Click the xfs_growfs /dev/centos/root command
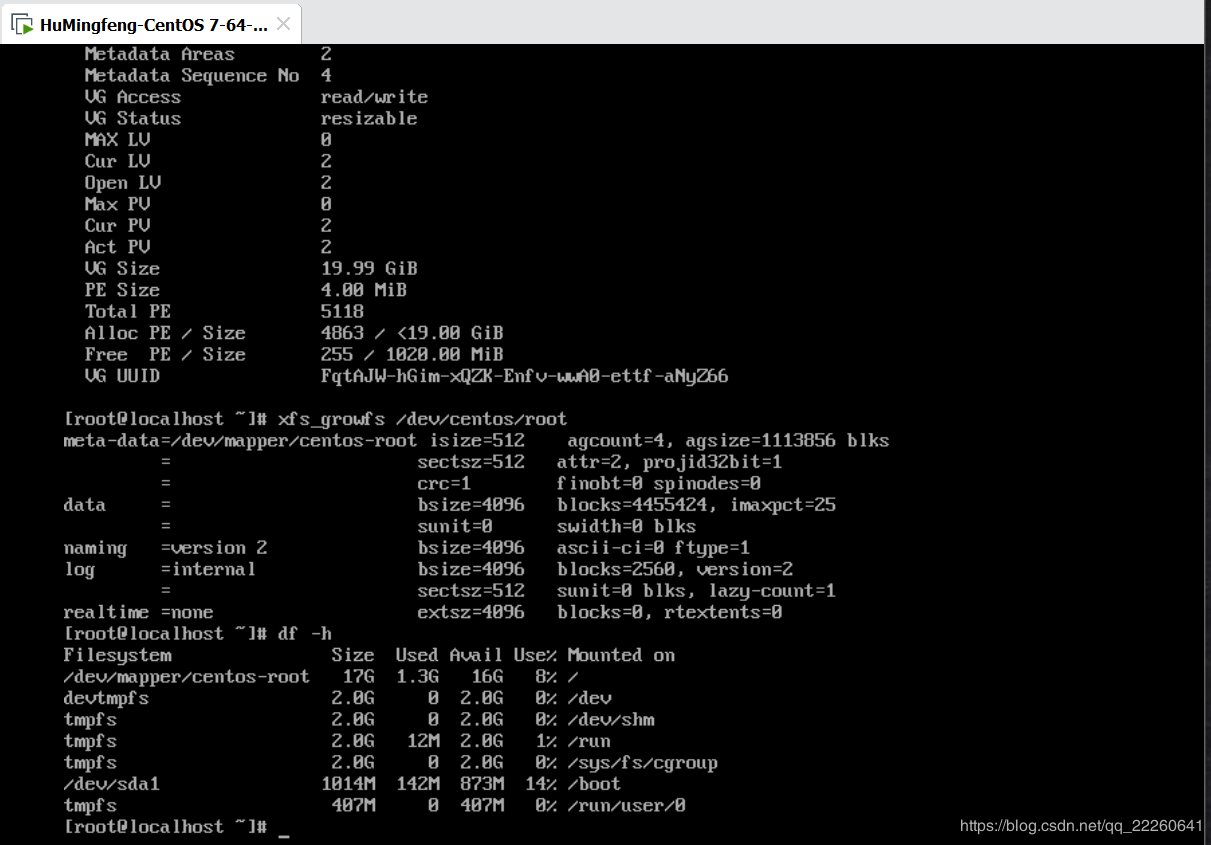1211x845 pixels. click(422, 419)
